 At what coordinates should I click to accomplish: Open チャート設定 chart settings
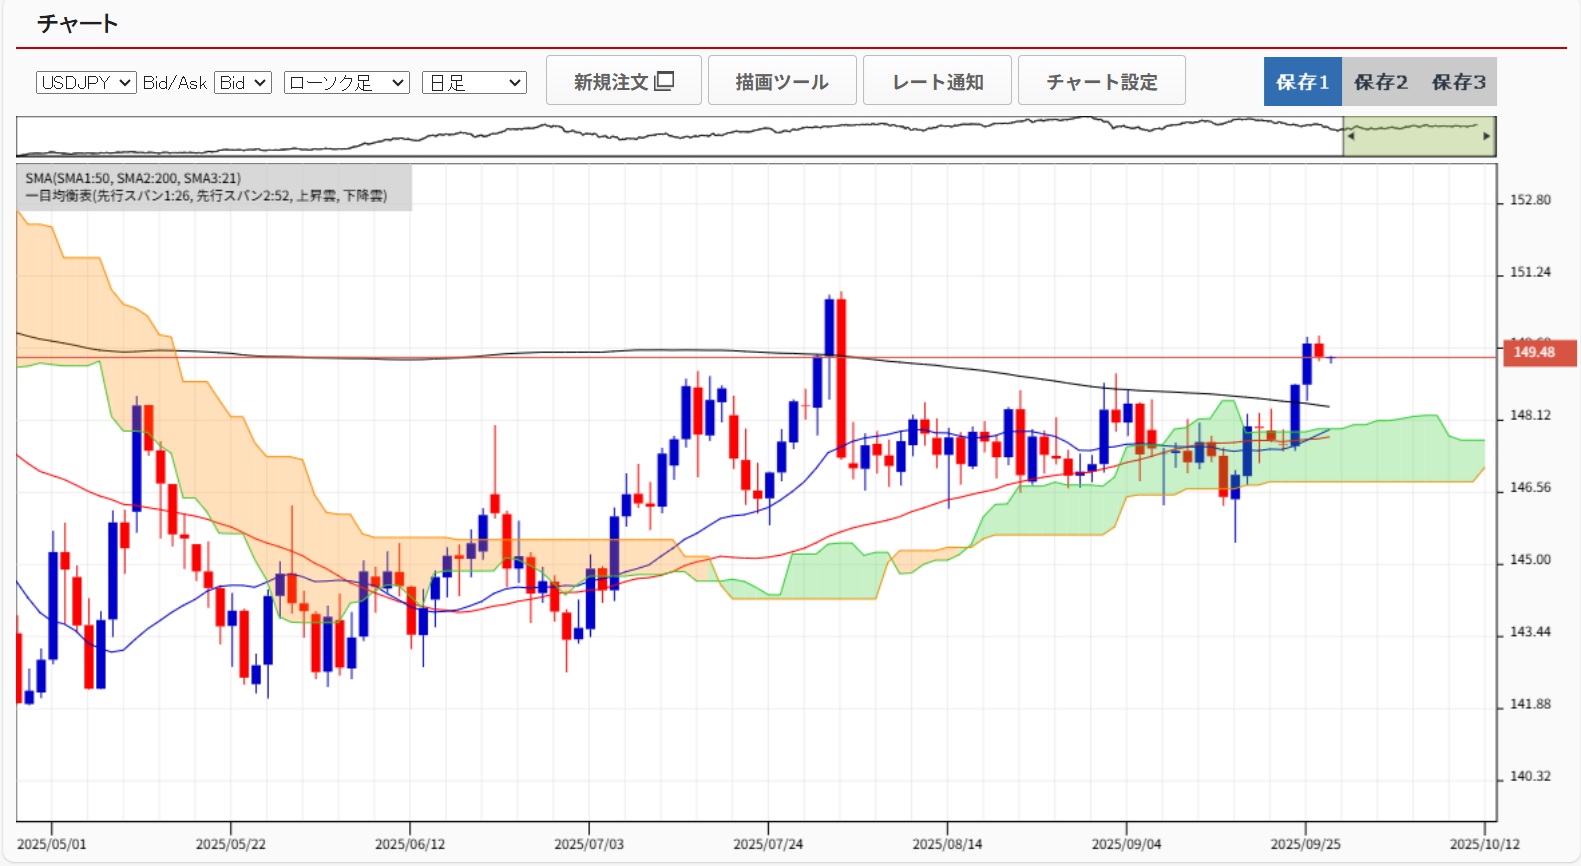click(x=1102, y=81)
